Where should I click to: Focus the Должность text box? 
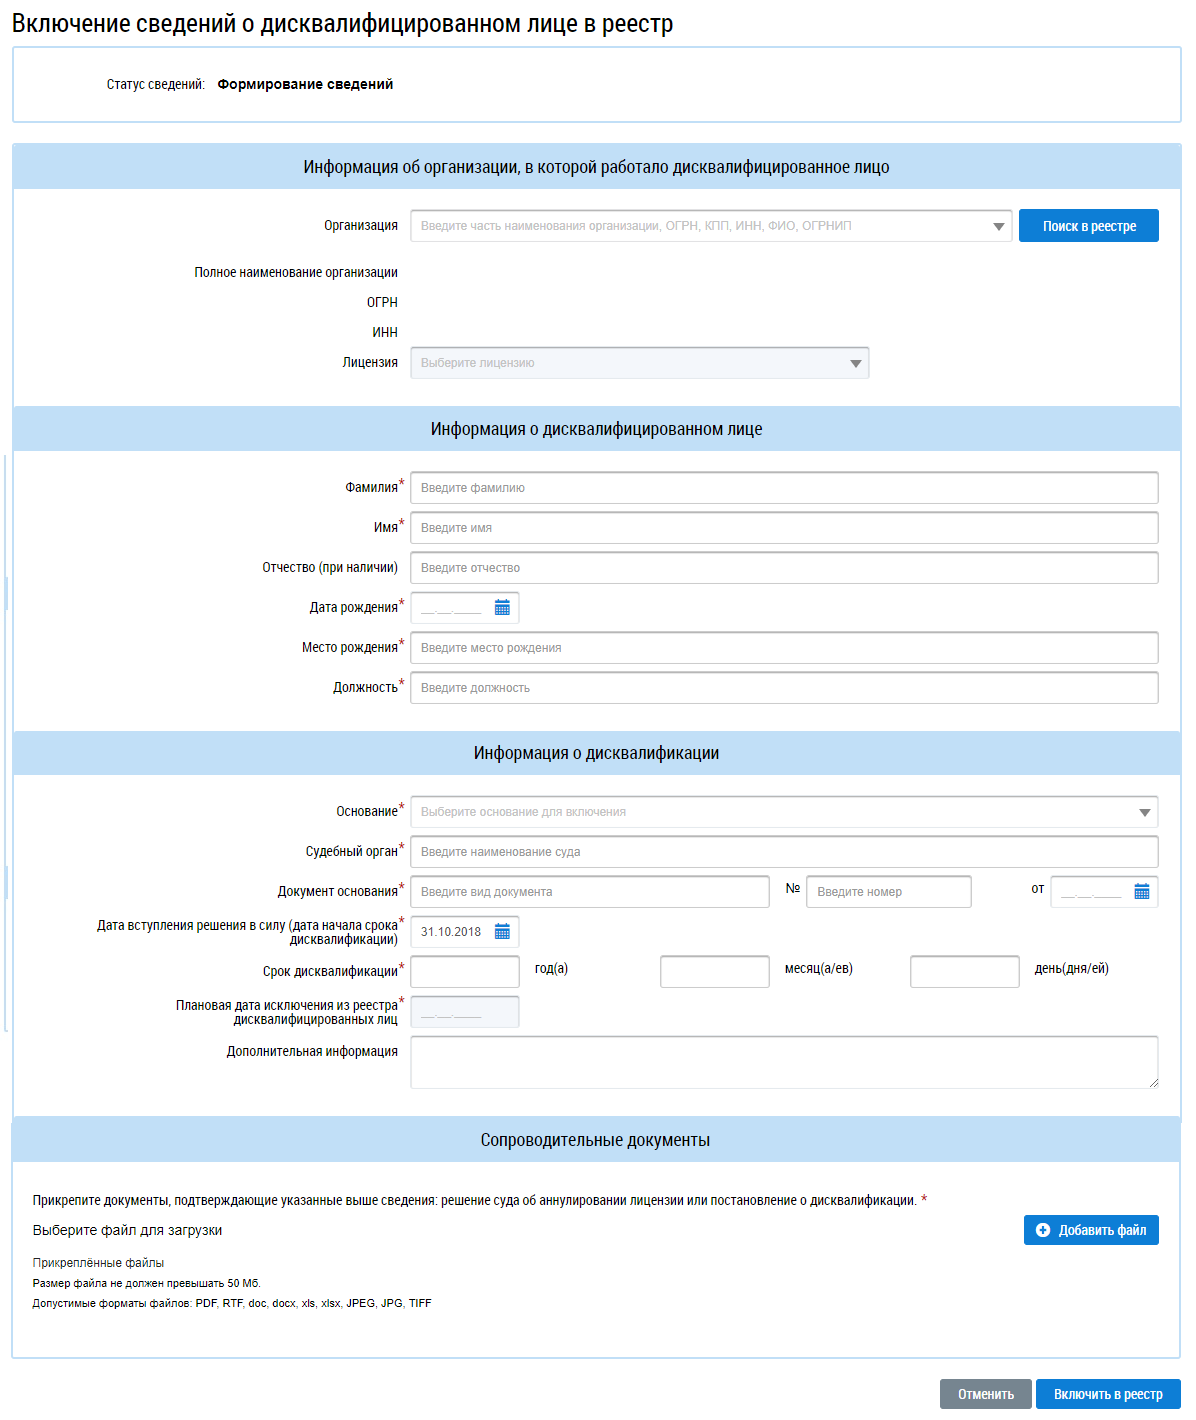pos(784,688)
